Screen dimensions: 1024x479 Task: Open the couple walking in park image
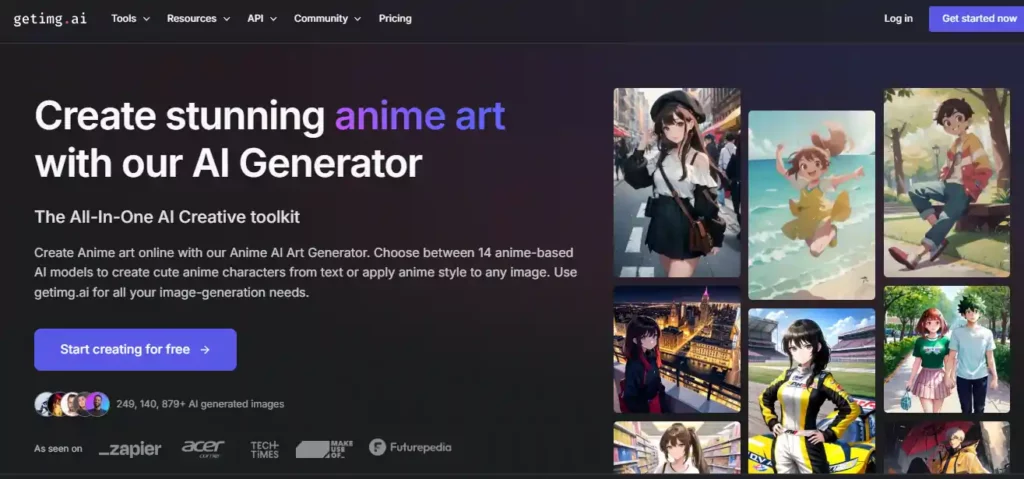pos(946,350)
